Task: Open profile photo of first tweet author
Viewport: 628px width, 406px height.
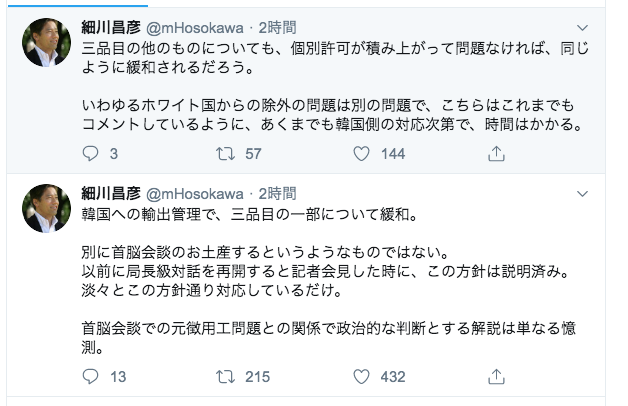Action: [x=46, y=44]
